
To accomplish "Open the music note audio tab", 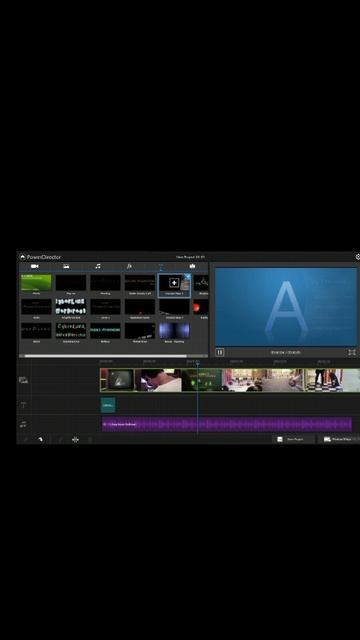I will 98,266.
